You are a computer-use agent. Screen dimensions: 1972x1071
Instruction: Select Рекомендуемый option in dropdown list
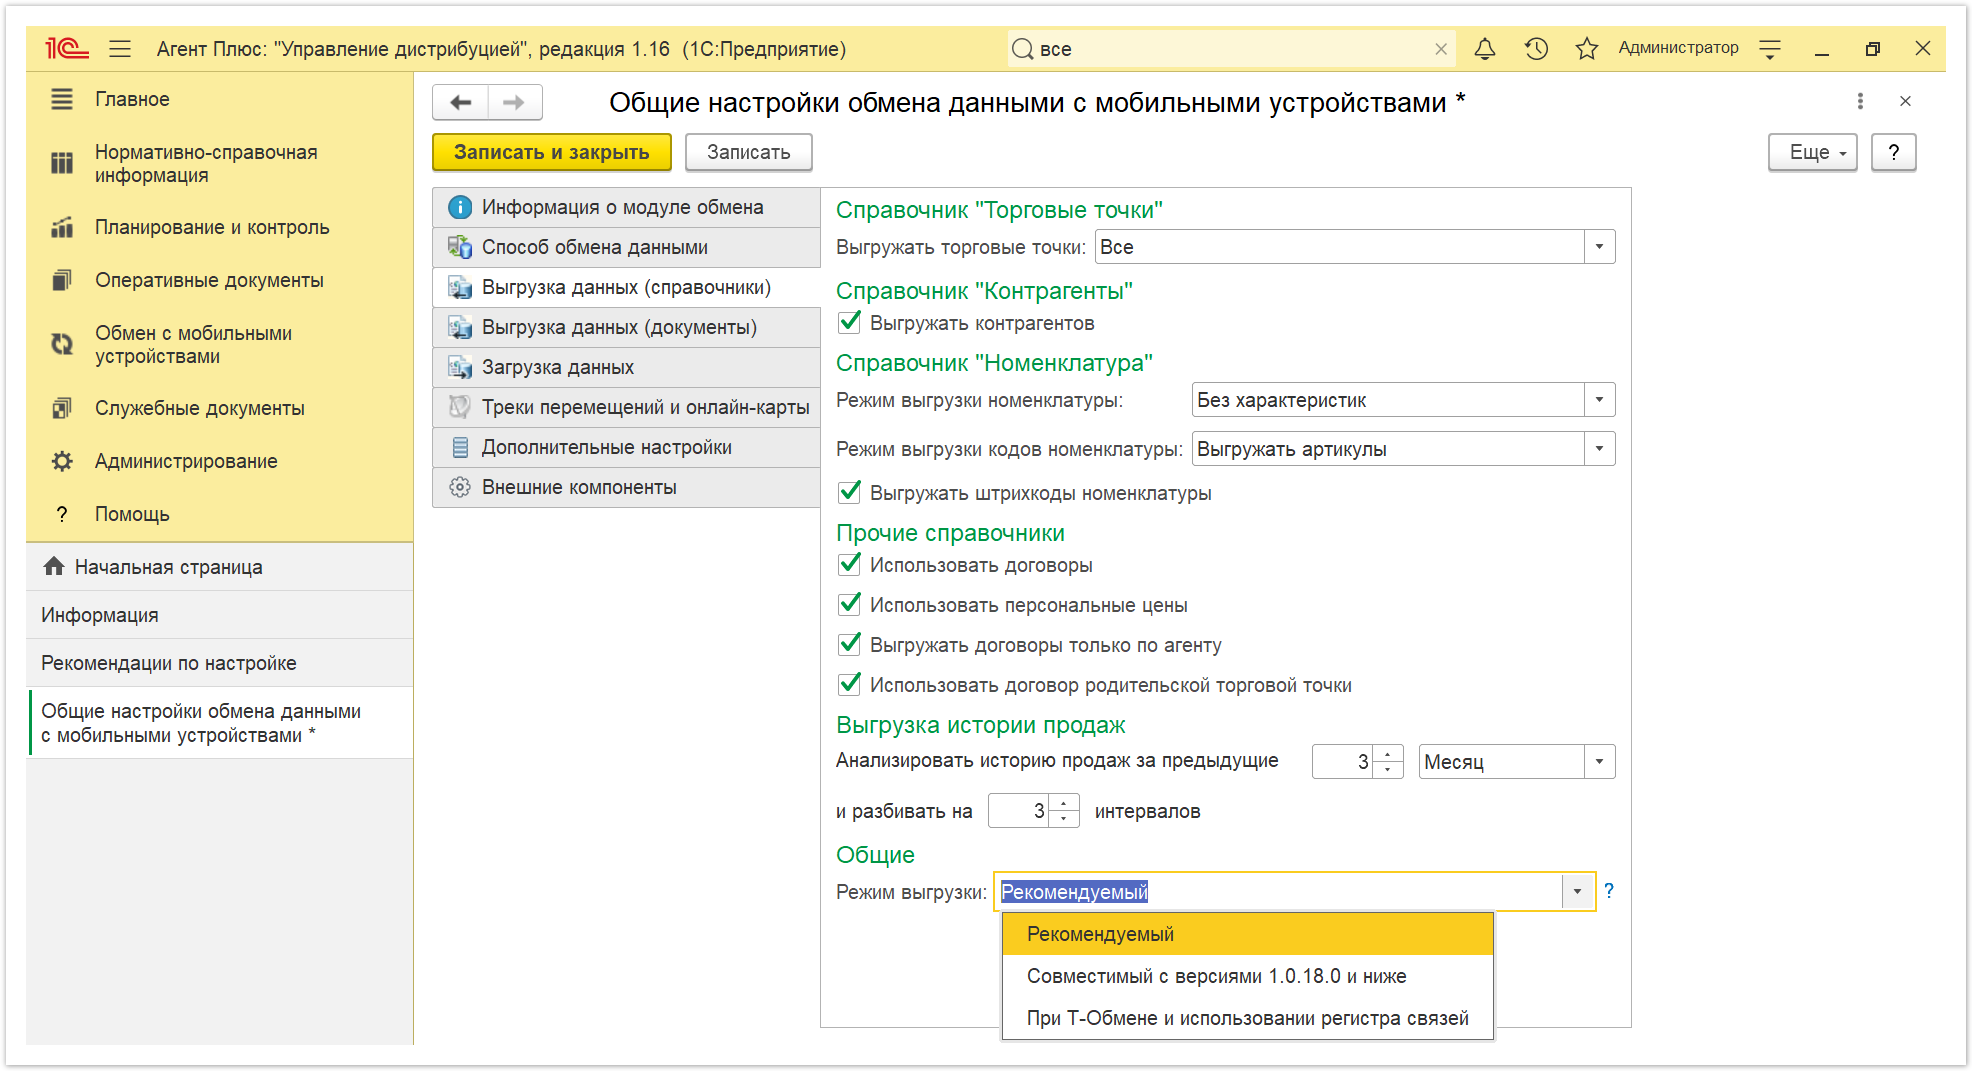[x=1247, y=934]
